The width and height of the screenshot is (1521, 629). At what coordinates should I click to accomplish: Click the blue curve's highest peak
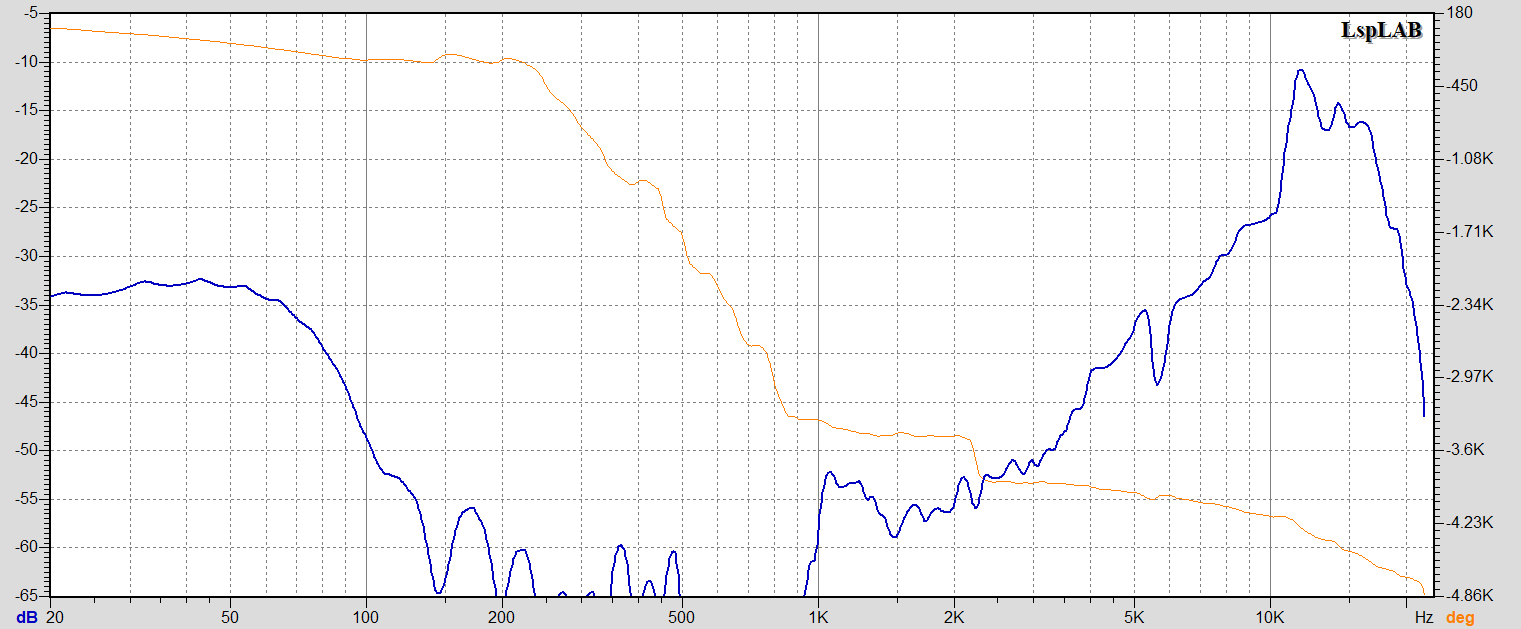pos(1300,70)
